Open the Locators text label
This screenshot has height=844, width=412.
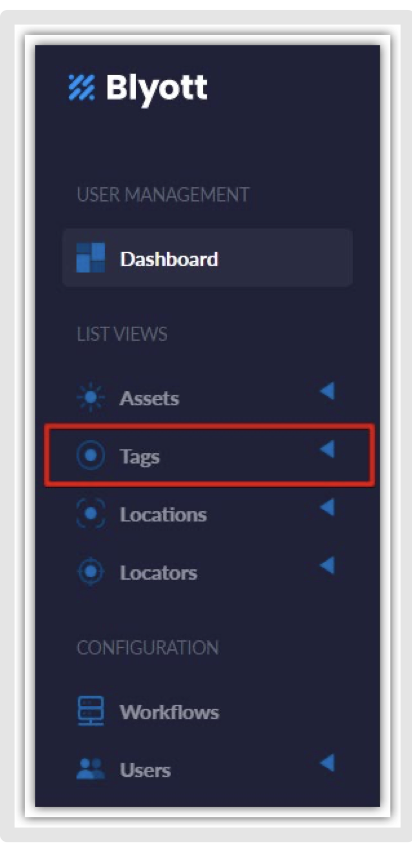(158, 573)
